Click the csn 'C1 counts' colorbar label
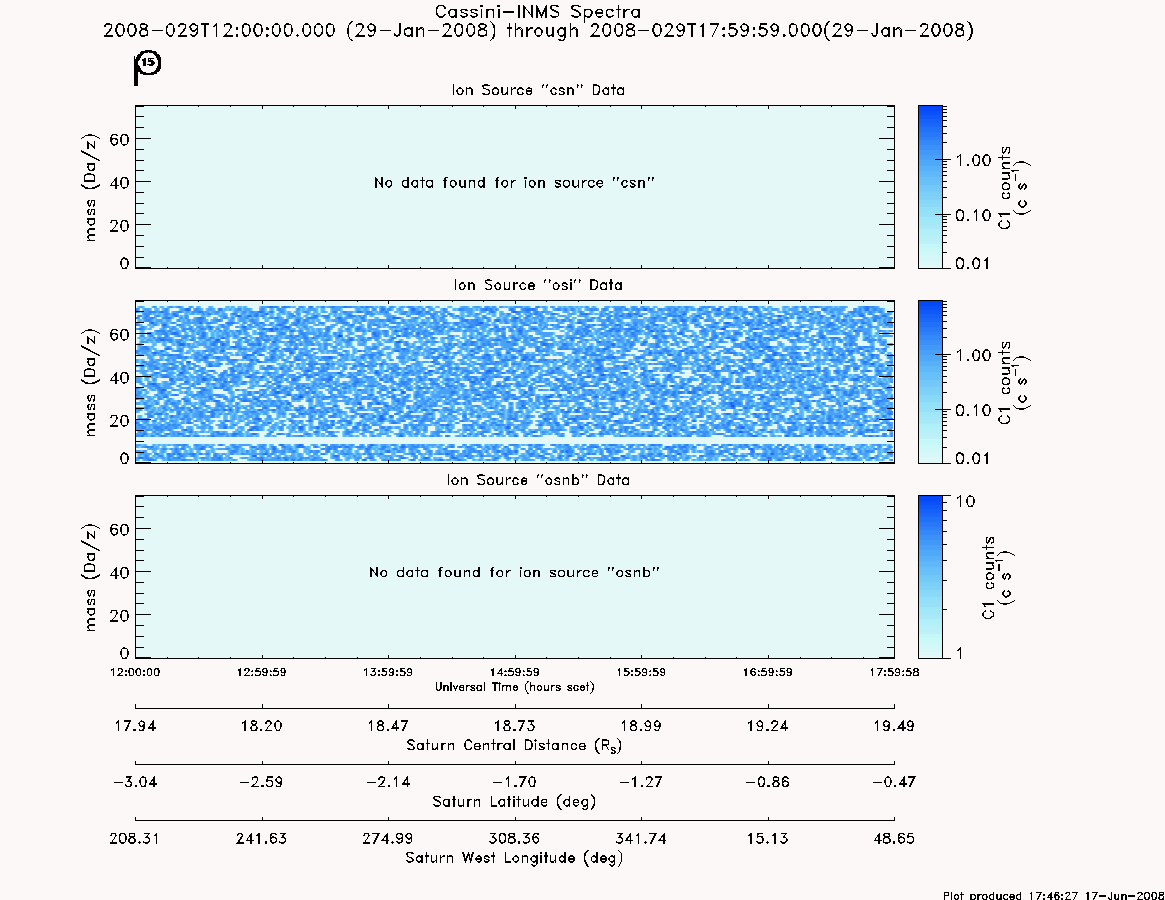This screenshot has width=1165, height=900. click(x=1013, y=187)
